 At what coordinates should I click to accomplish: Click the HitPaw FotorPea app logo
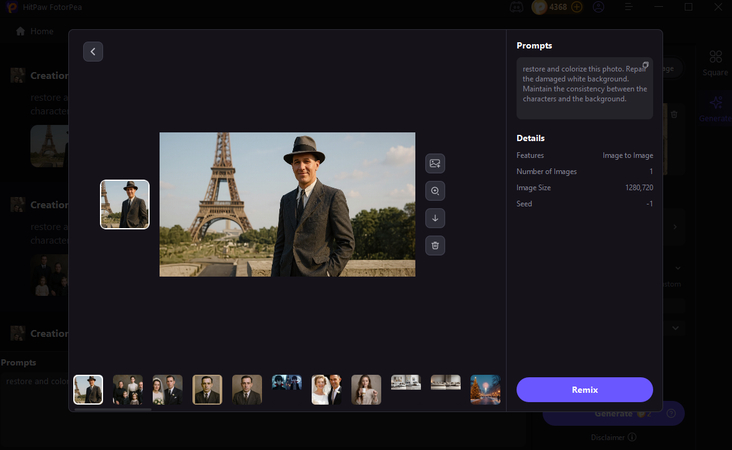point(12,7)
